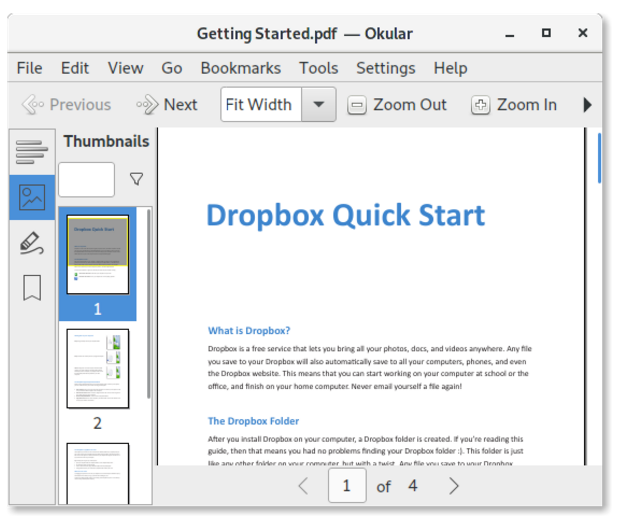Open the Go menu
Viewport: 622px width, 524px height.
tap(171, 68)
